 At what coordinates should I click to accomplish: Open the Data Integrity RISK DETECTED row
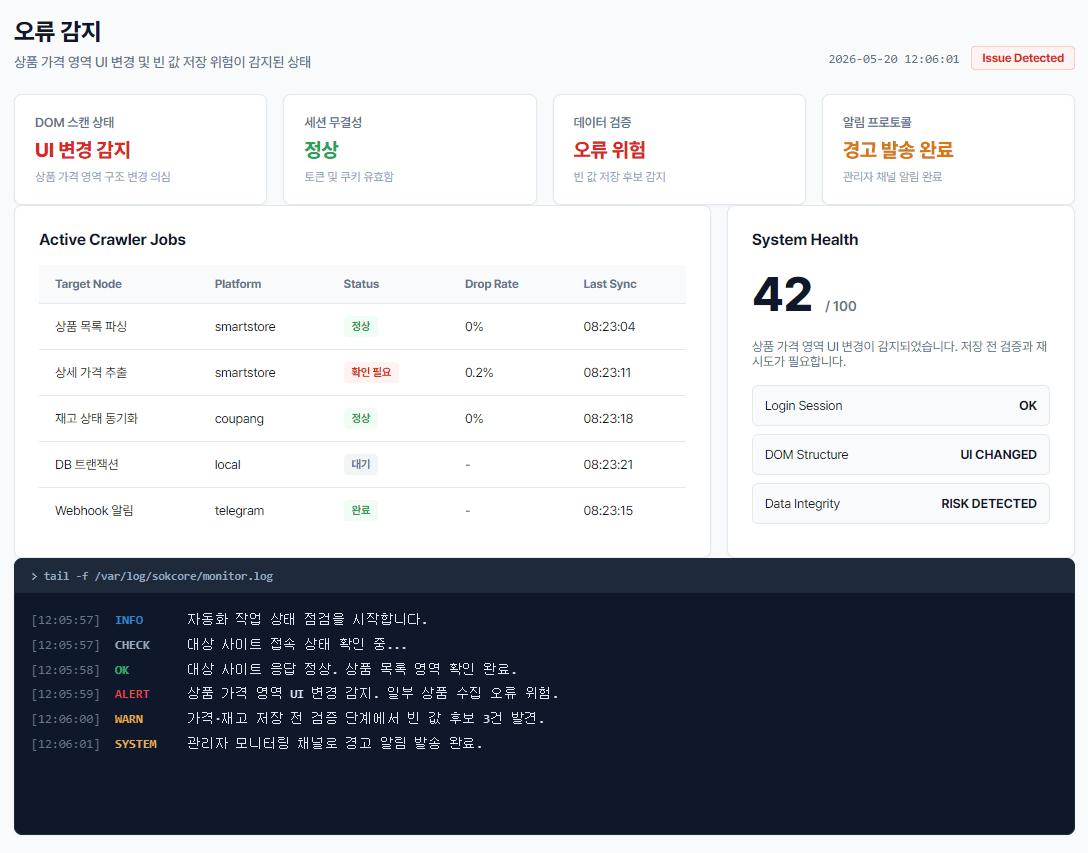901,503
